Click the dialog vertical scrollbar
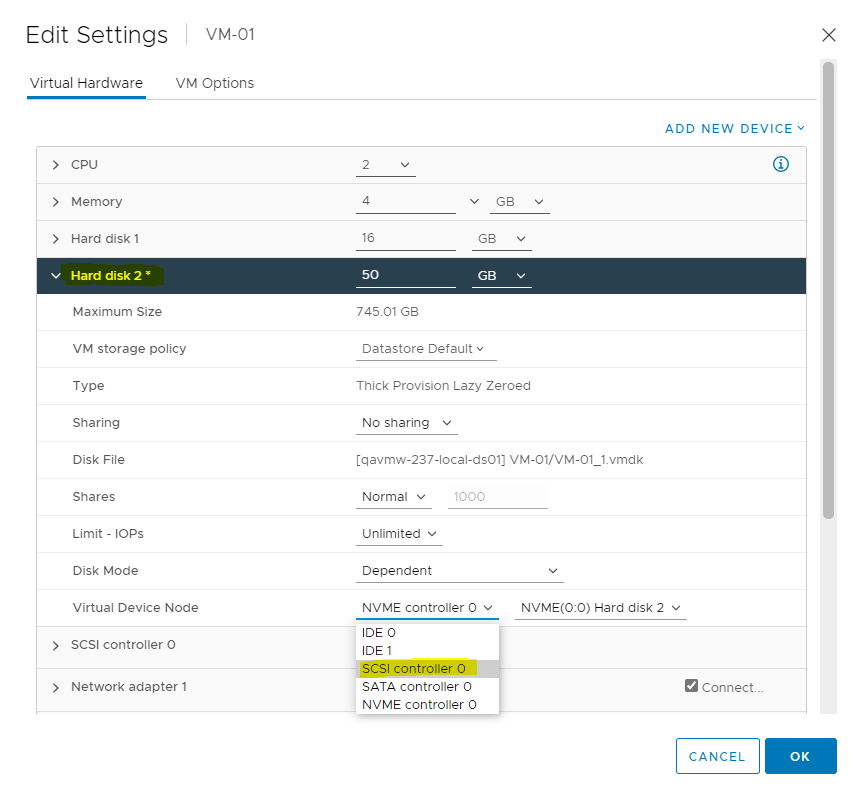The width and height of the screenshot is (858, 795). pyautogui.click(x=828, y=290)
